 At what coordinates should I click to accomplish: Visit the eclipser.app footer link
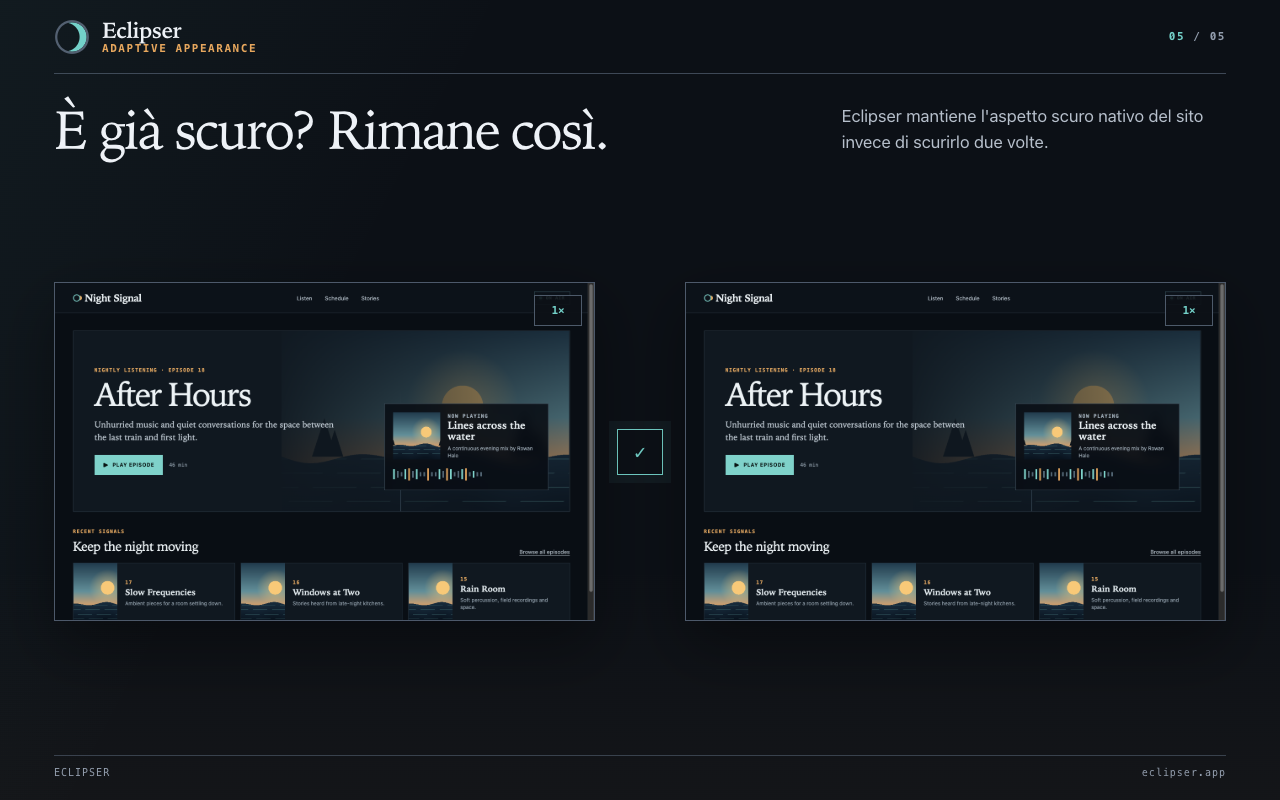click(x=1183, y=772)
